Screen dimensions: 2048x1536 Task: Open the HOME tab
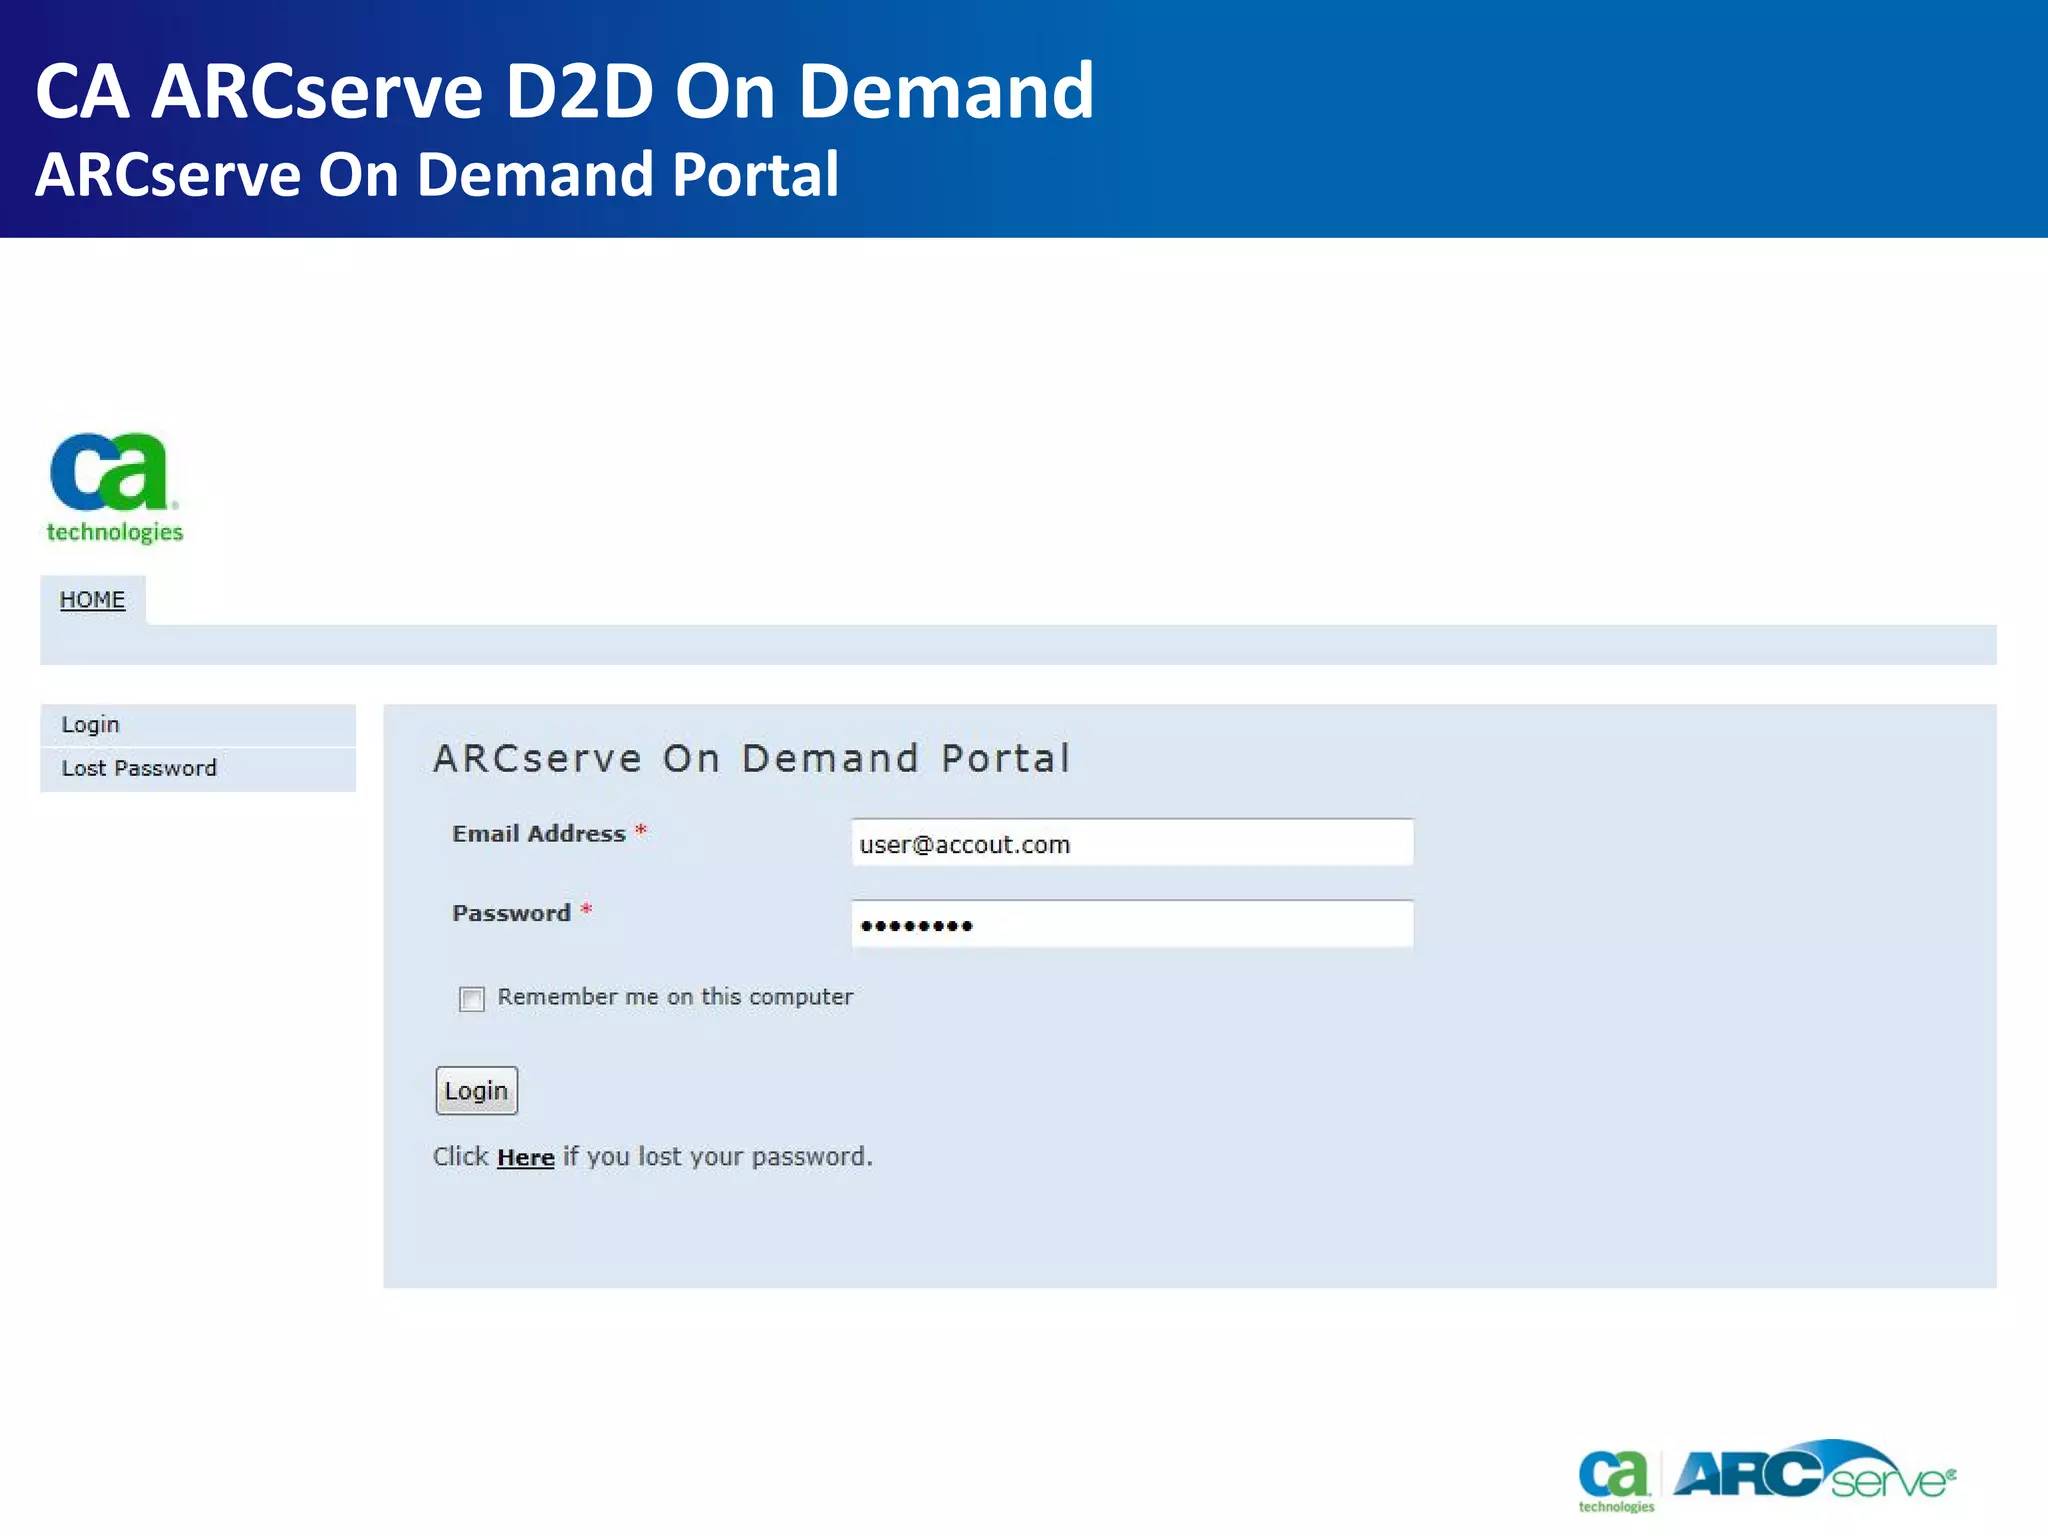point(92,600)
